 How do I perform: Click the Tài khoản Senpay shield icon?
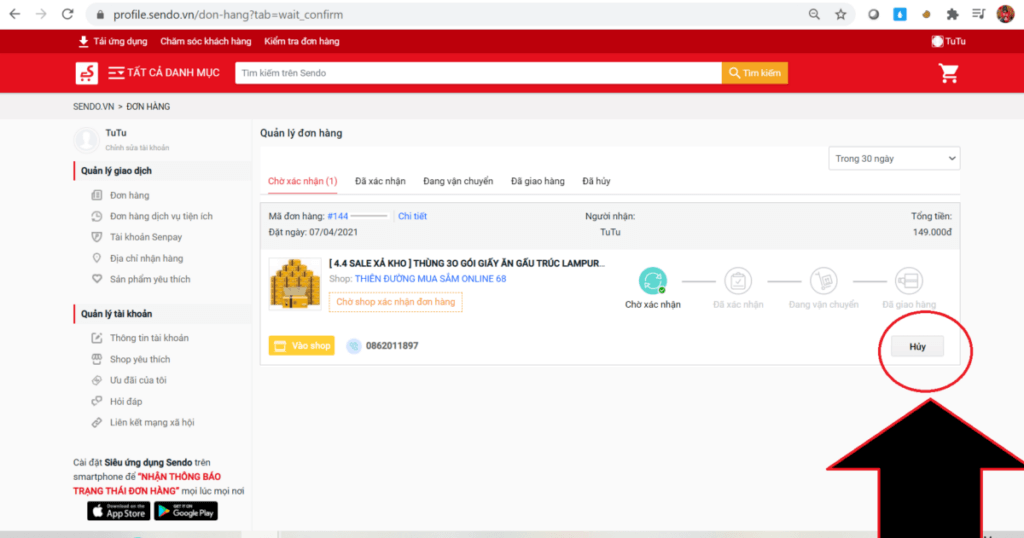click(x=97, y=237)
